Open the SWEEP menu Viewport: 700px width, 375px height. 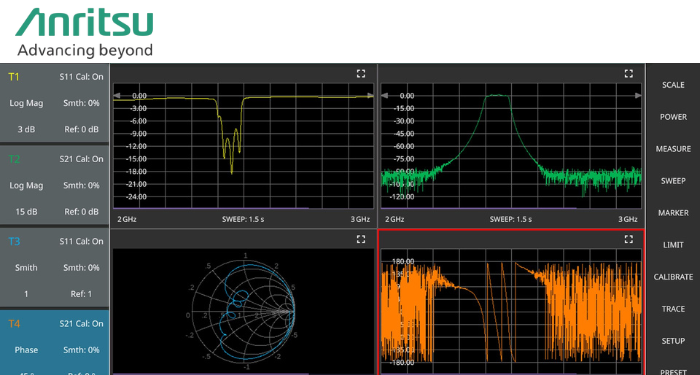(x=673, y=181)
